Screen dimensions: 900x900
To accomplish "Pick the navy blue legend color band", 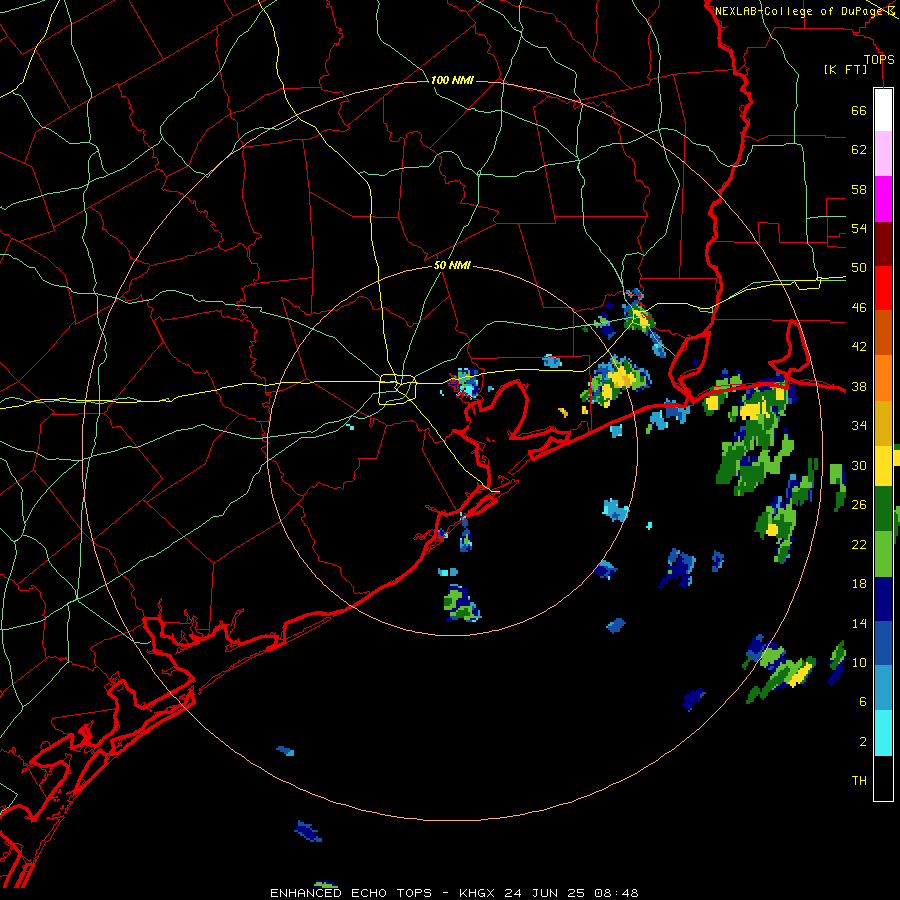I will pyautogui.click(x=883, y=599).
